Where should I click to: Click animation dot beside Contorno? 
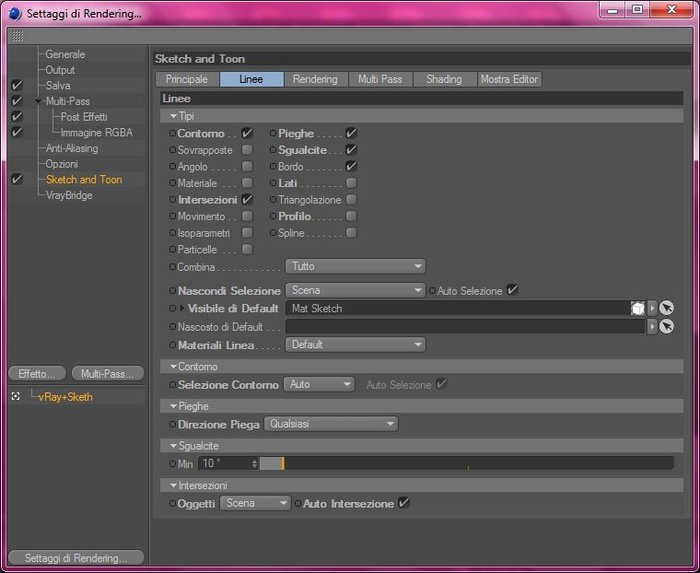tap(172, 133)
